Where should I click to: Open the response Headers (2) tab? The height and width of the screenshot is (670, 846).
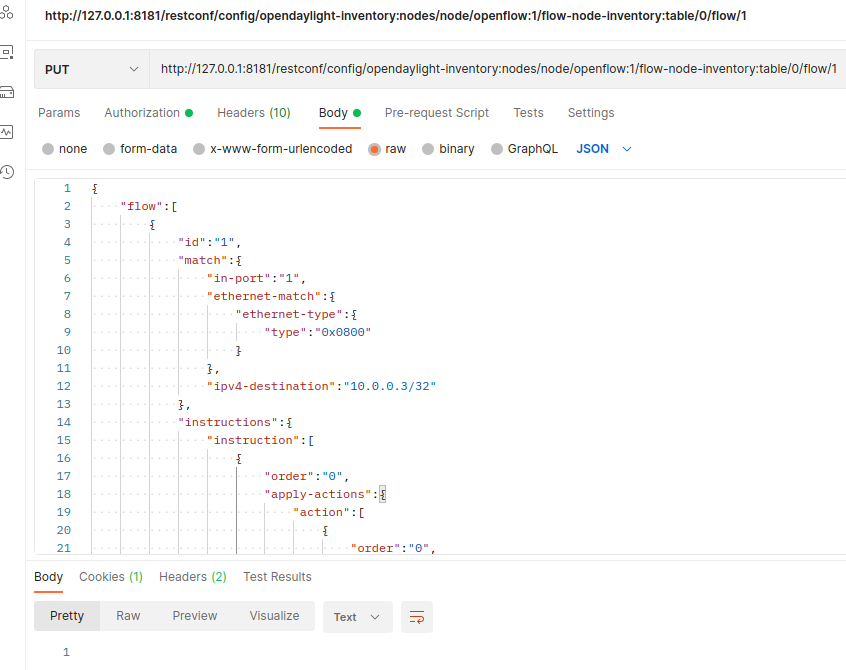193,577
